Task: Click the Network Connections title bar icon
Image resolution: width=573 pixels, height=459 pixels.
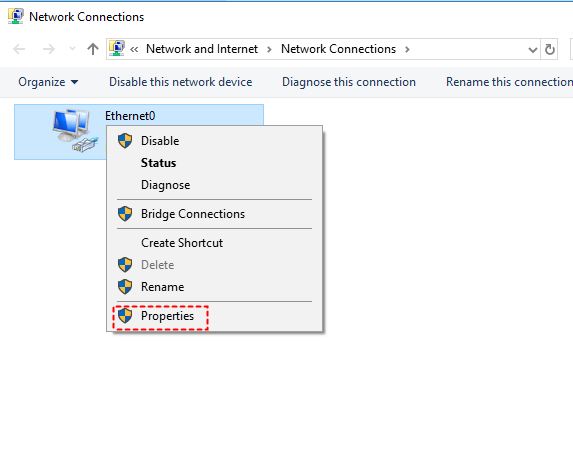Action: coord(16,16)
